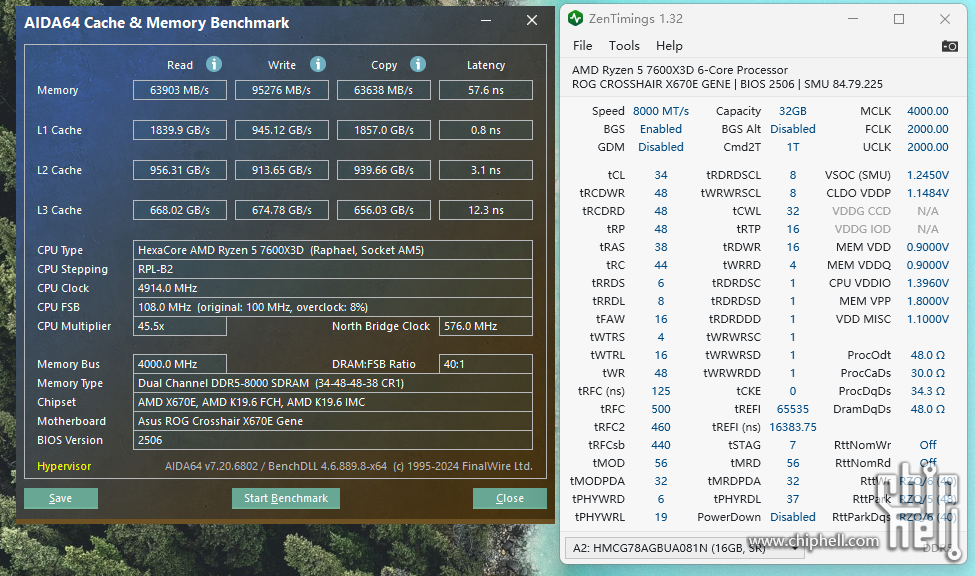The width and height of the screenshot is (975, 576).
Task: Click the ZenTimings app icon in title bar
Action: coord(576,19)
